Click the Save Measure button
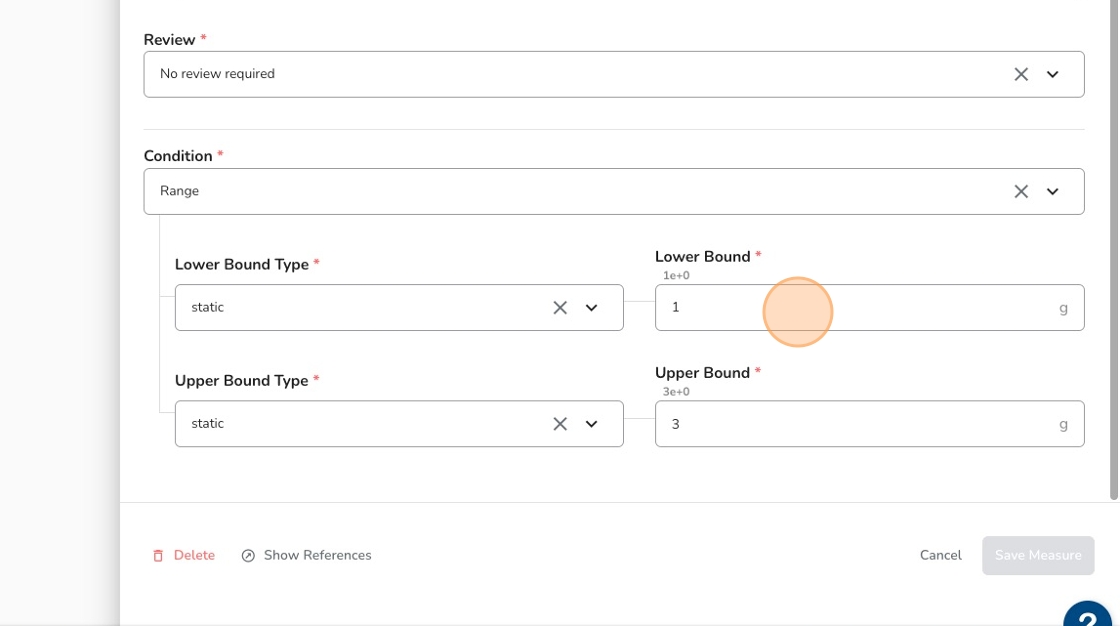Screen dimensions: 1120x626 pos(1037,555)
